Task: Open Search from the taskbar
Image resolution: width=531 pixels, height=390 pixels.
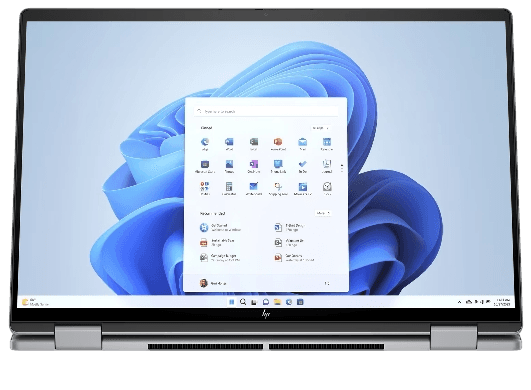Action: [243, 302]
